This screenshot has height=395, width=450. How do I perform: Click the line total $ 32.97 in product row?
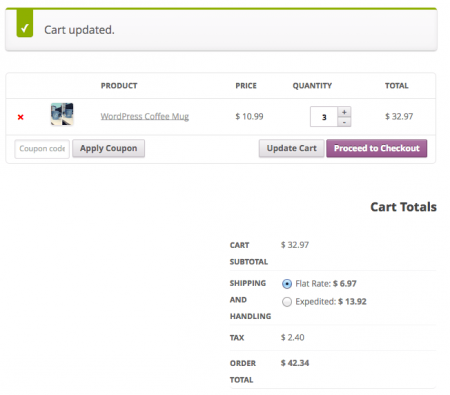399,116
